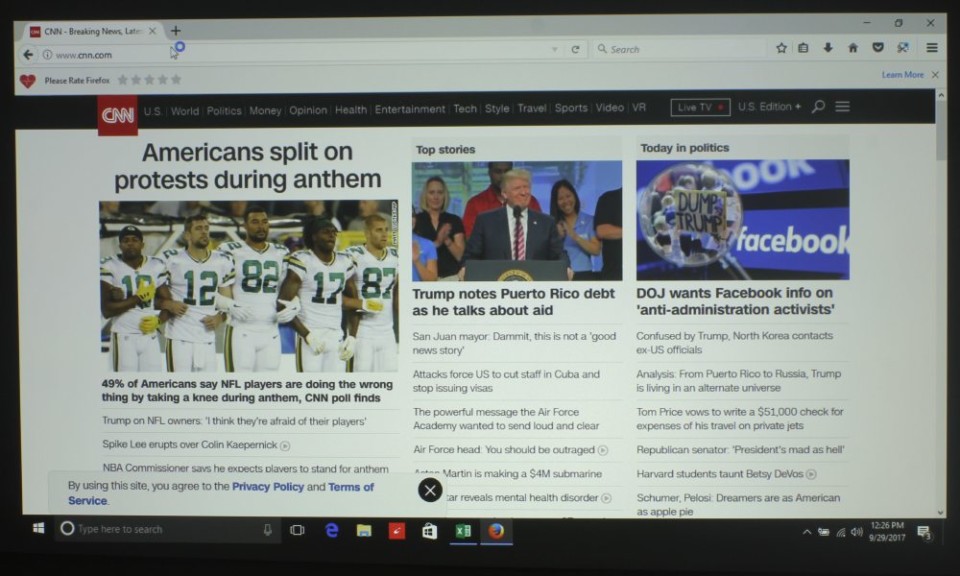Open the Money section
The height and width of the screenshot is (576, 960).
[265, 111]
